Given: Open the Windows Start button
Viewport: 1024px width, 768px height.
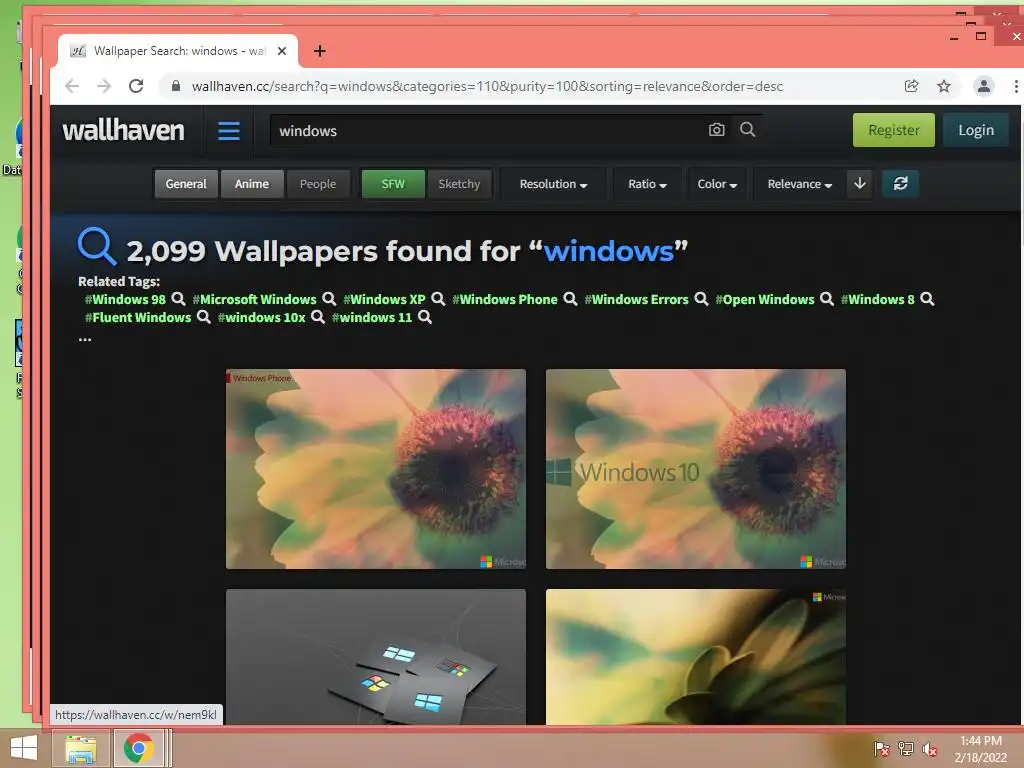Looking at the screenshot, I should pyautogui.click(x=24, y=748).
